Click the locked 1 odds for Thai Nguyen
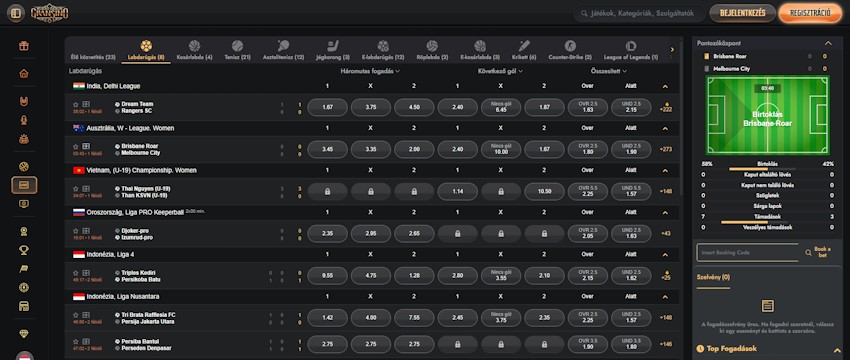The width and height of the screenshot is (850, 360). [x=327, y=191]
